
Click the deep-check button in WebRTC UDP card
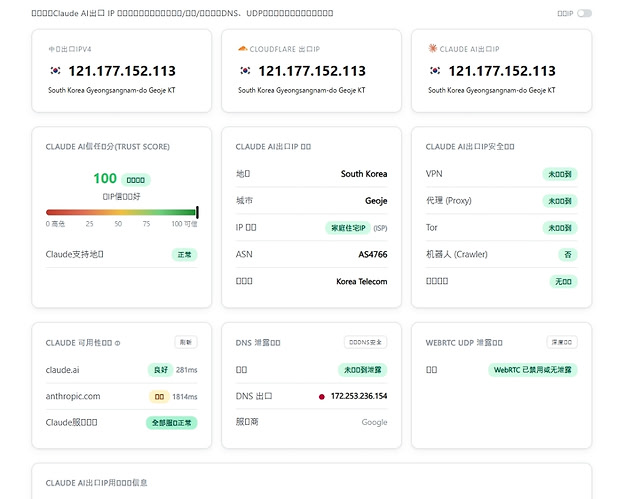tap(562, 342)
